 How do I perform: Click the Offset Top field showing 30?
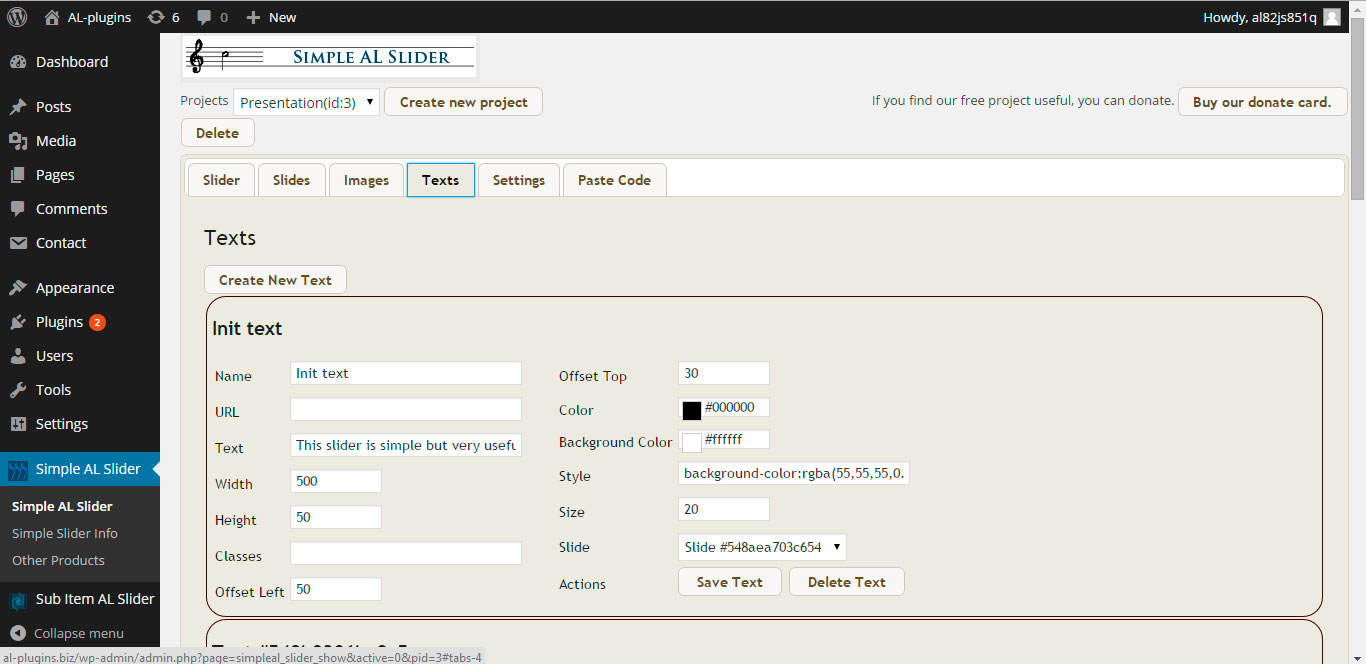coord(724,373)
